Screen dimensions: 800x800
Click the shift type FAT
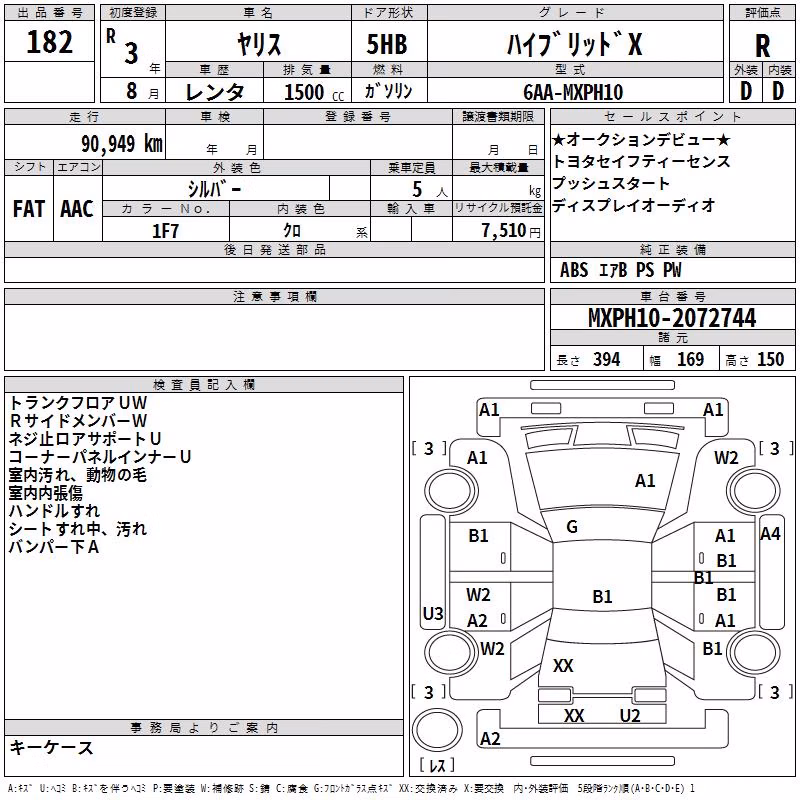29,209
